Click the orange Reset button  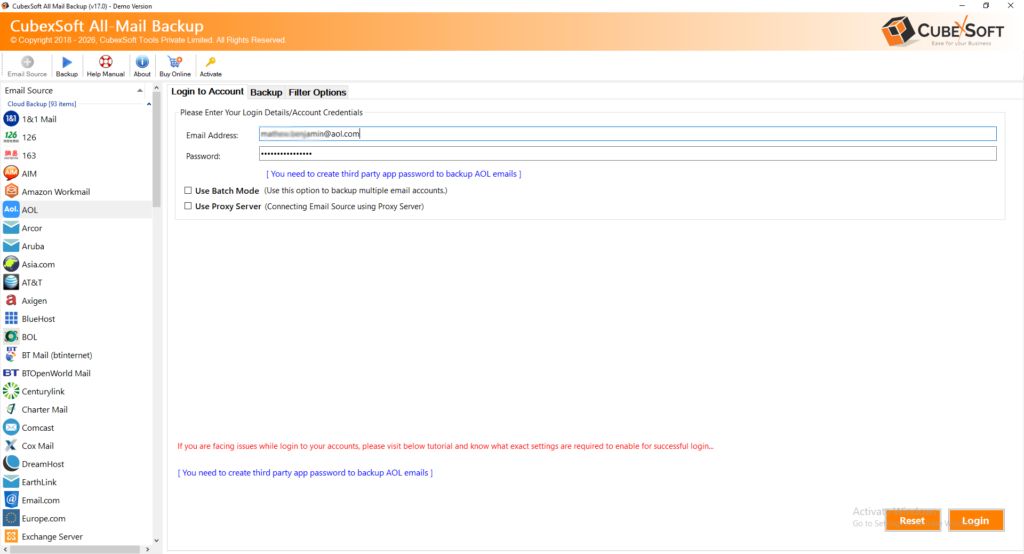(x=912, y=520)
